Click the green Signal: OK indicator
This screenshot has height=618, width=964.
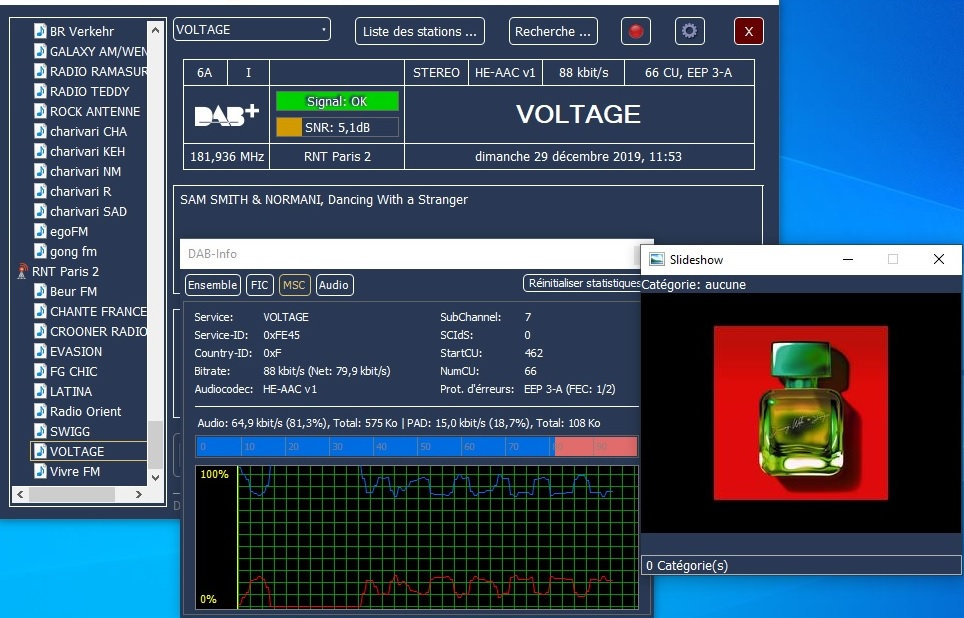pos(337,101)
